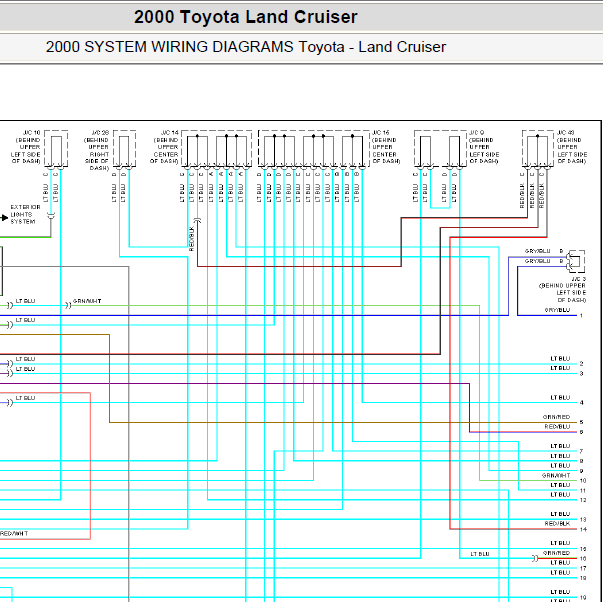
Task: Click the RED/BLK label at terminal 14
Action: 557,524
